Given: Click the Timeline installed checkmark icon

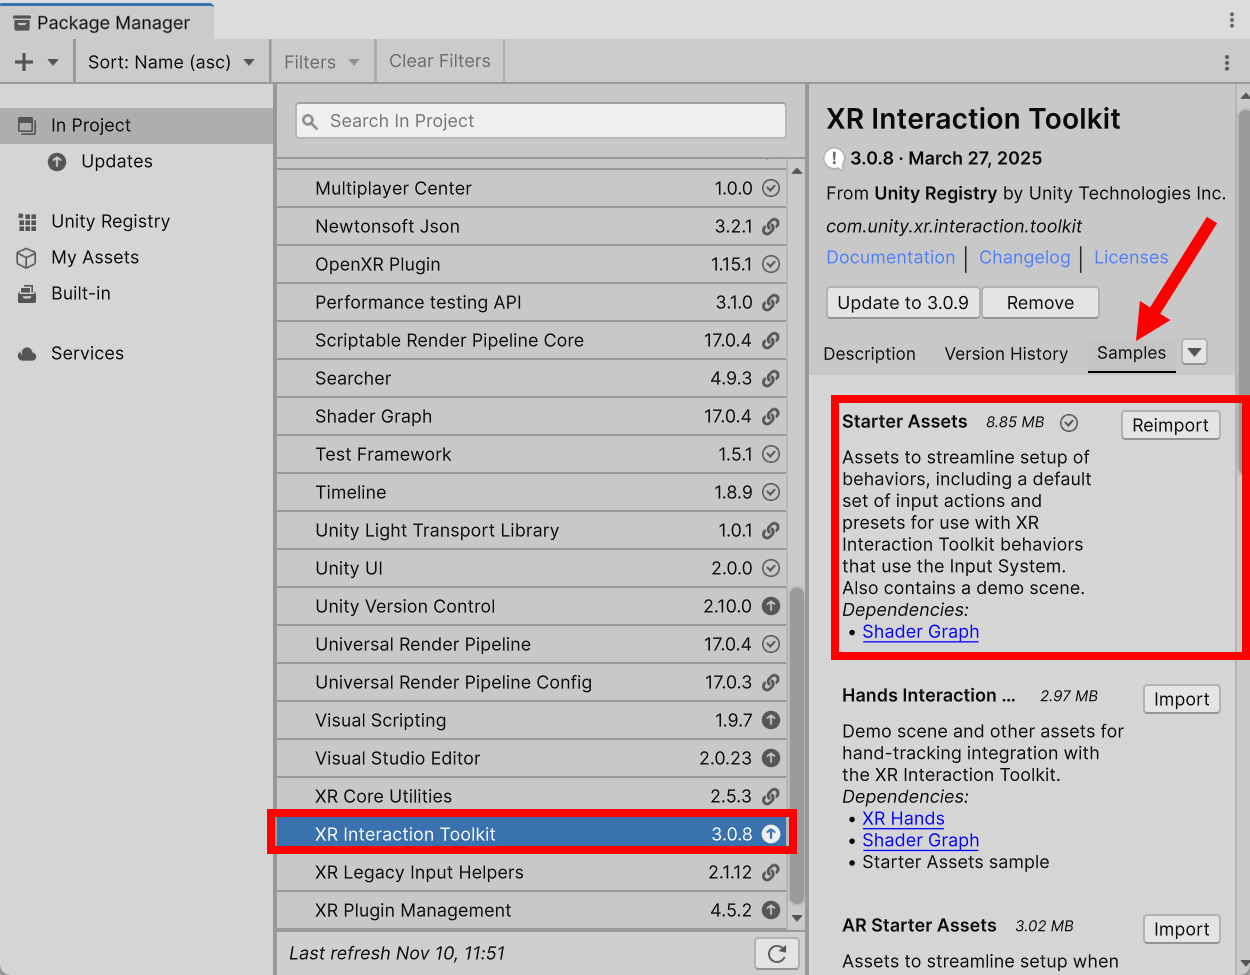Looking at the screenshot, I should coord(771,492).
